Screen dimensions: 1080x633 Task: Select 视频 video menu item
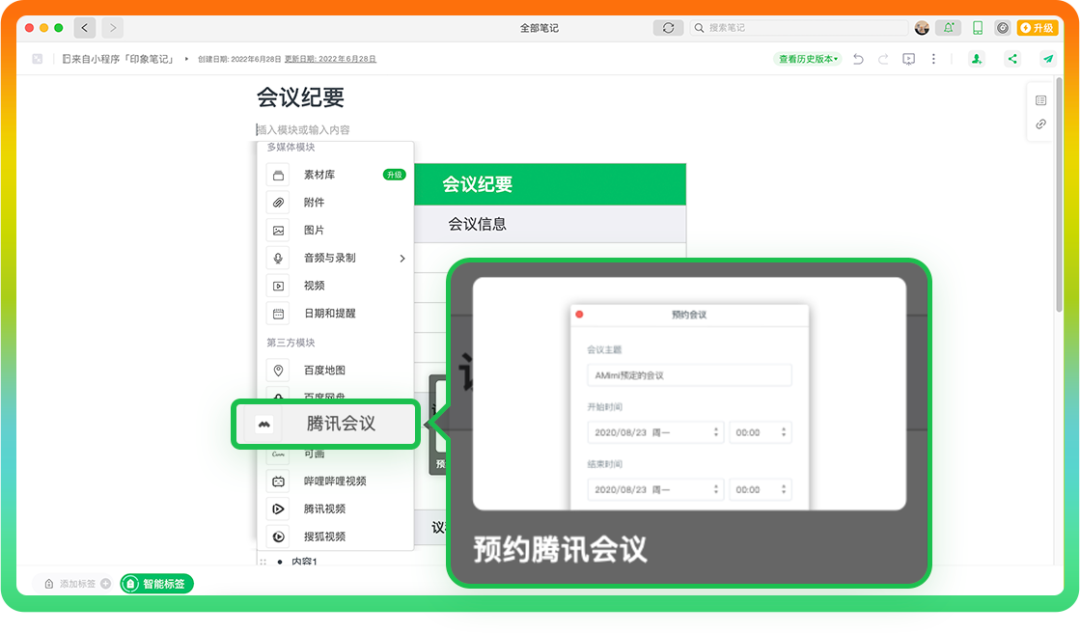click(335, 285)
